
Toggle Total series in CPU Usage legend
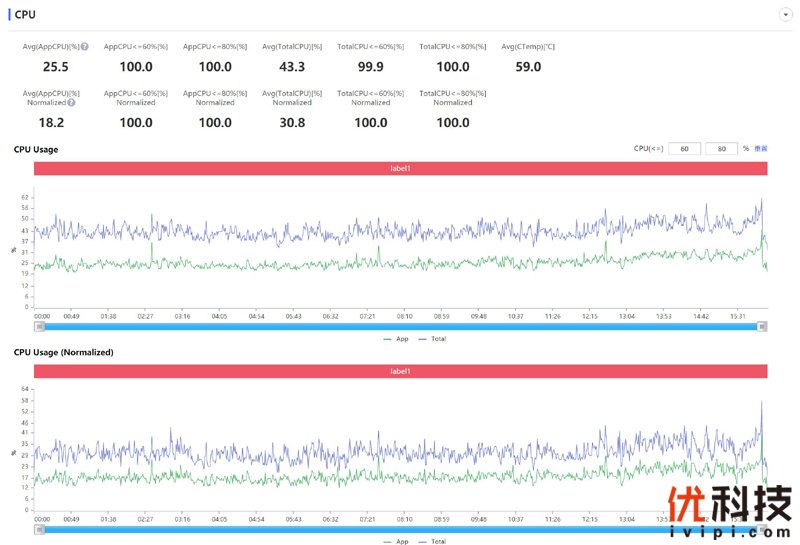(x=432, y=339)
